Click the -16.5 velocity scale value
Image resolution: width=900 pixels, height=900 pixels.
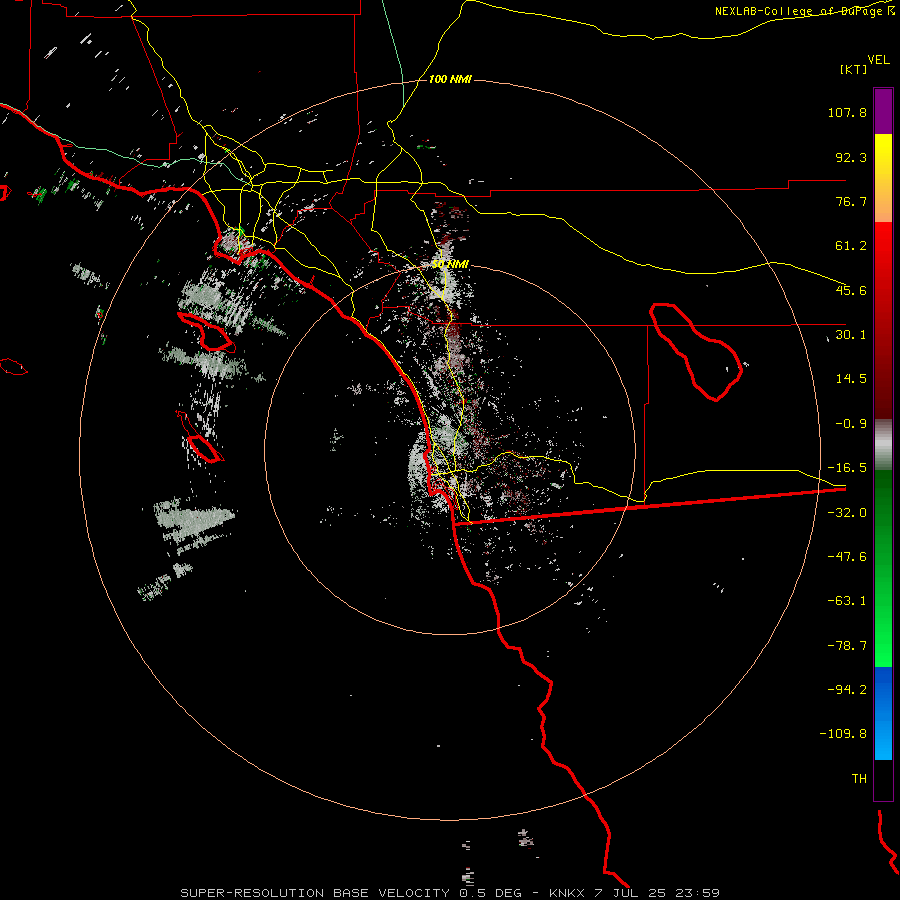point(847,468)
